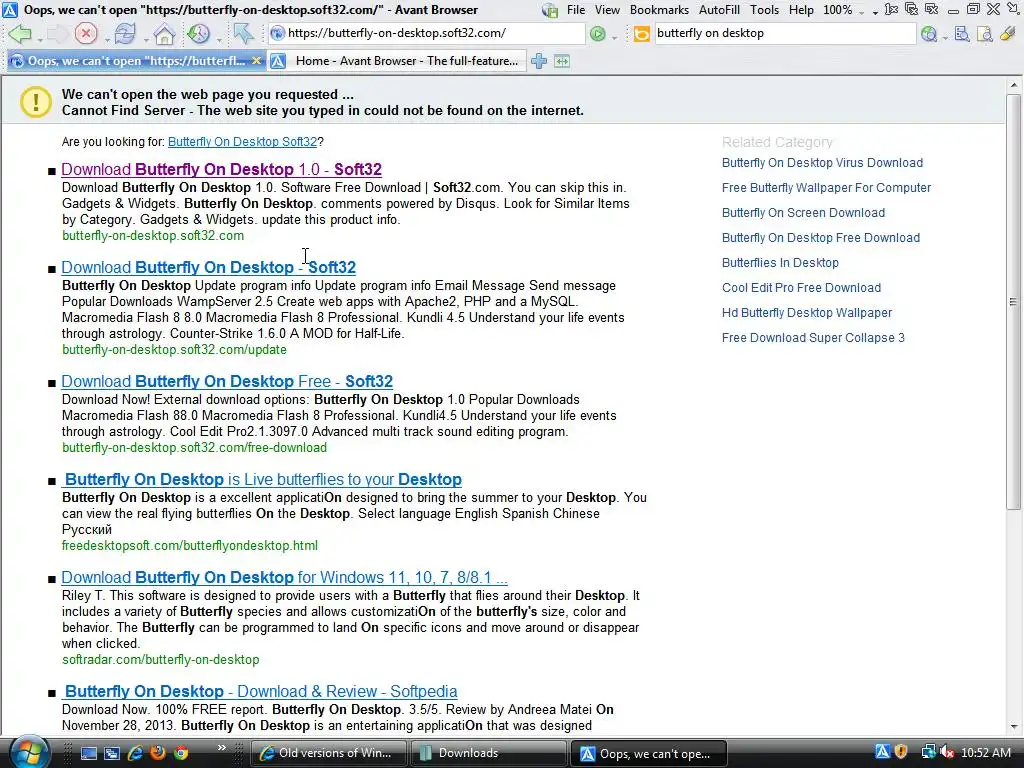This screenshot has height=768, width=1024.
Task: Click the online storage globe icon
Action: [551, 10]
